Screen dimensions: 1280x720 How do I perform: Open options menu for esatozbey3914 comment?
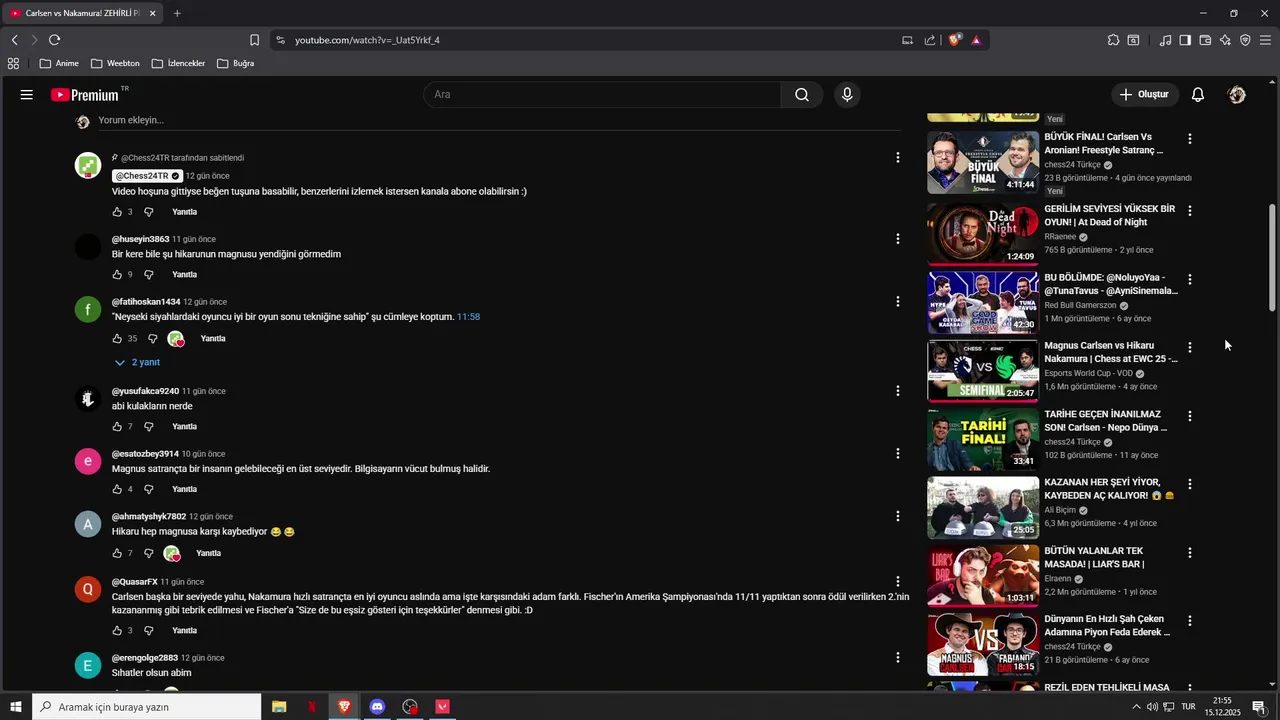(x=898, y=453)
